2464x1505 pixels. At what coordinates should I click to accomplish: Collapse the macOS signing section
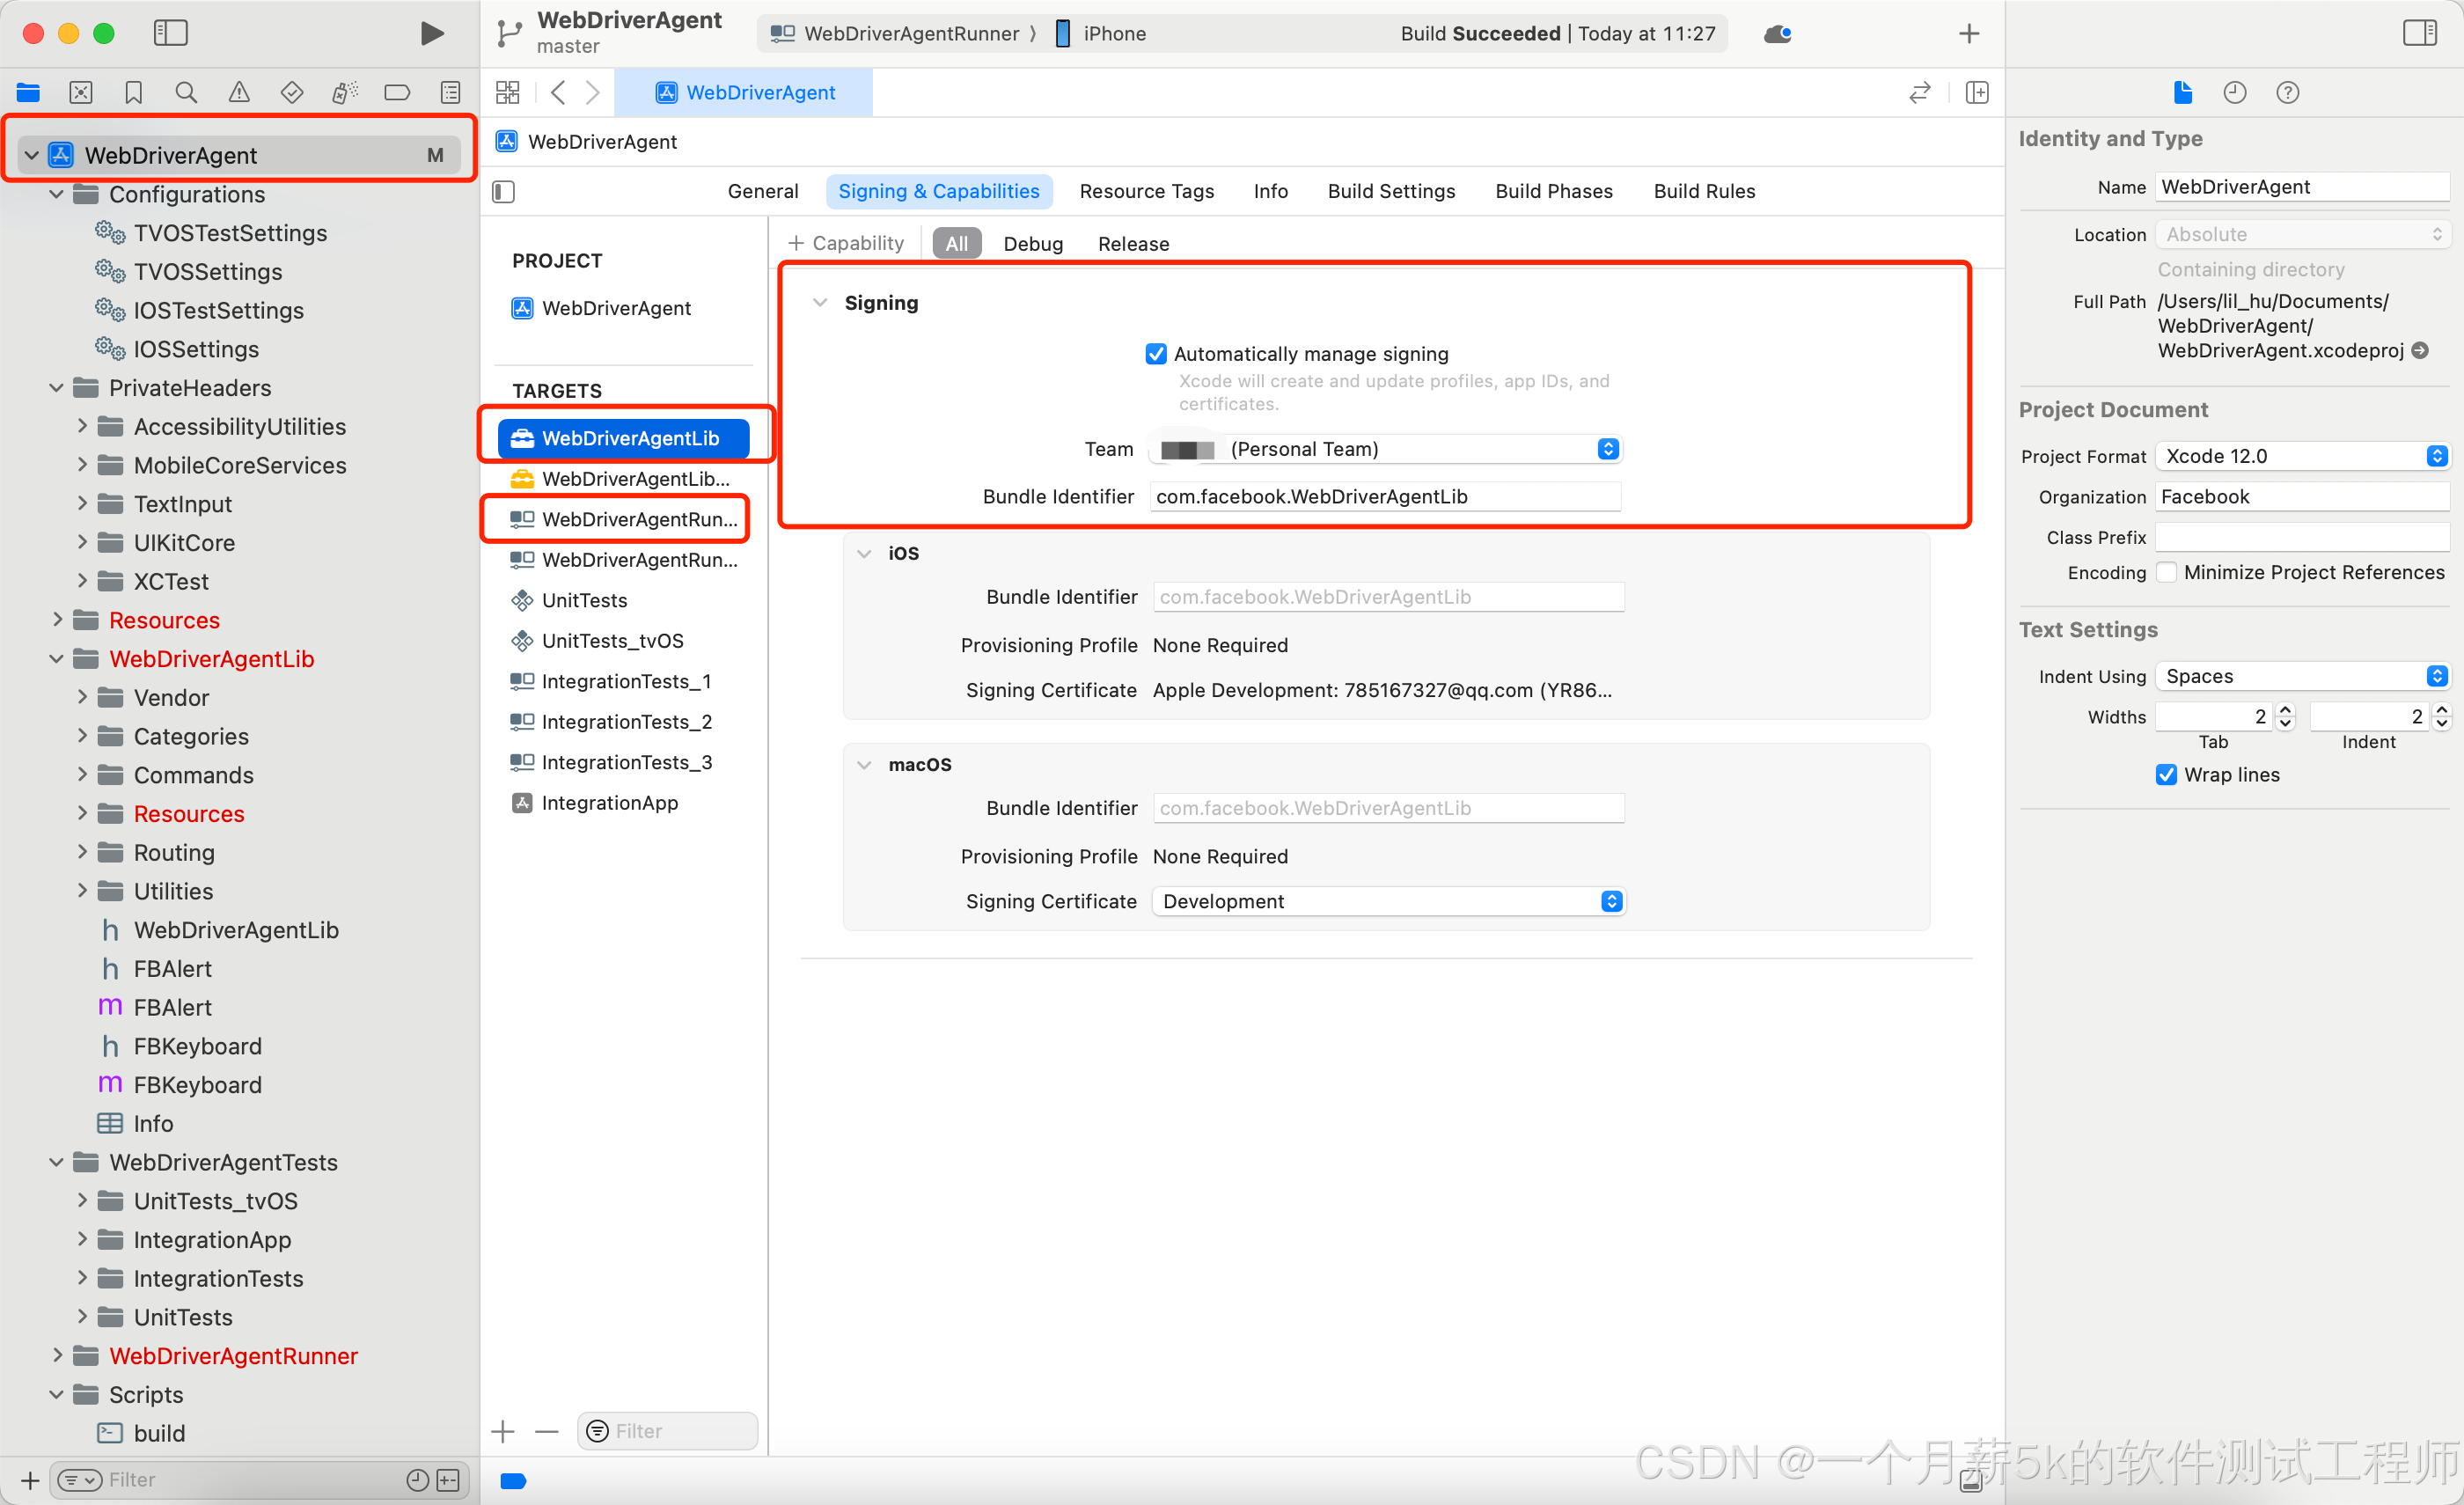pyautogui.click(x=864, y=764)
